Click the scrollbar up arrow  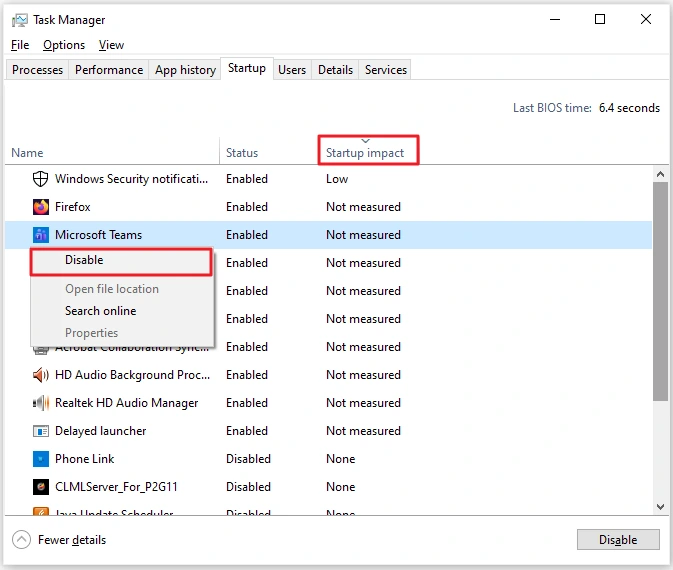coord(661,174)
